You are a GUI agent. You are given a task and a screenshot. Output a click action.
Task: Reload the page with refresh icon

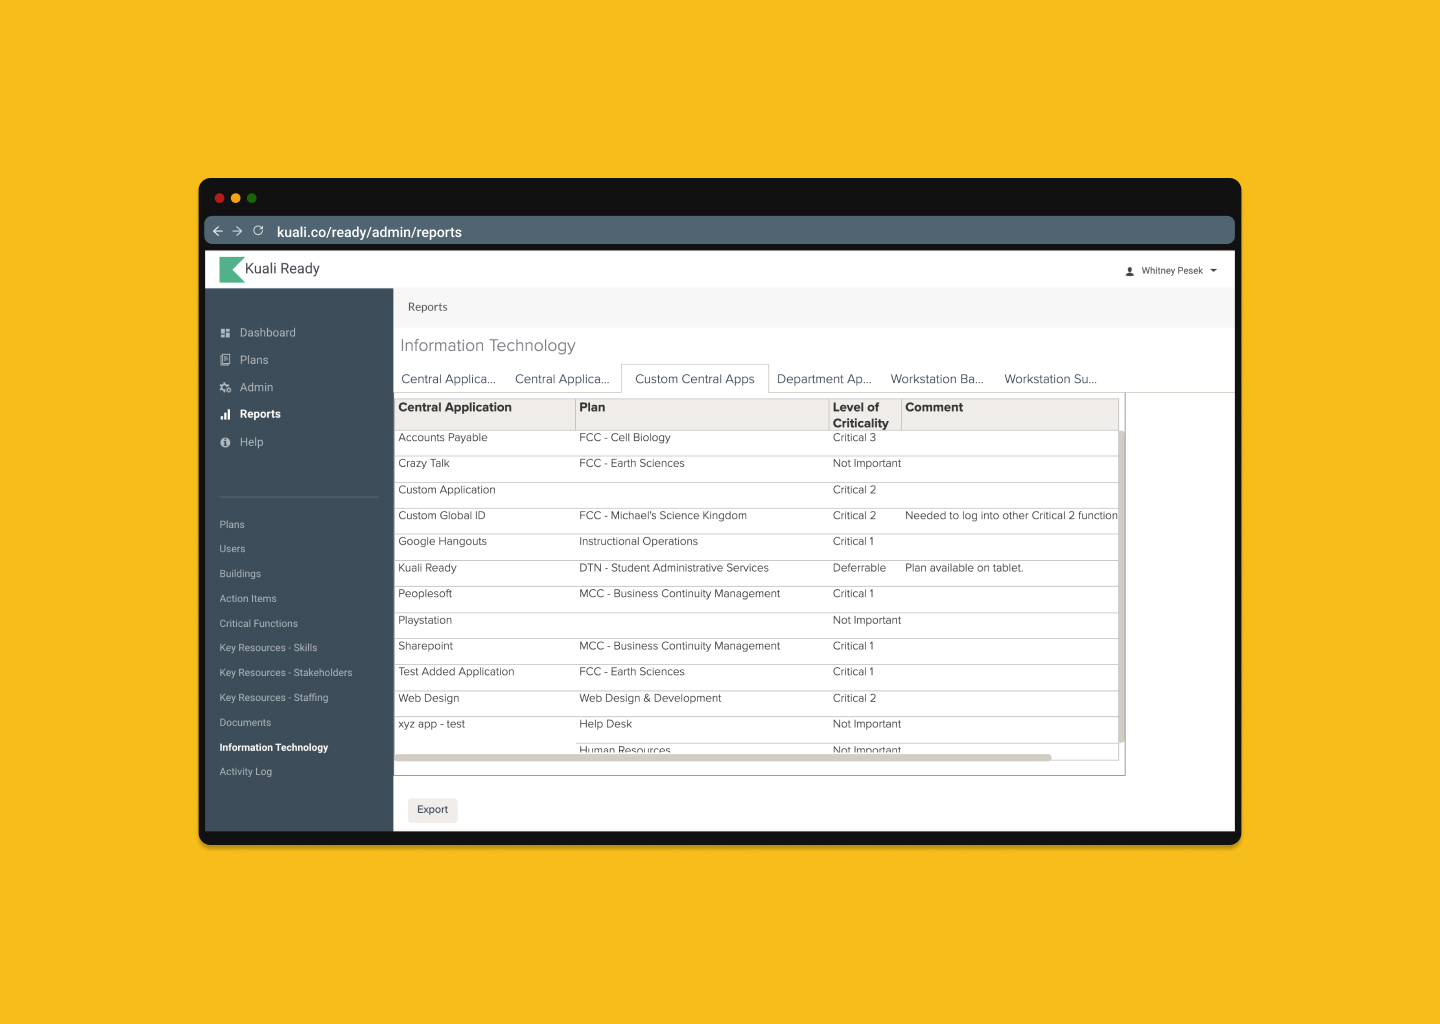[x=258, y=231]
